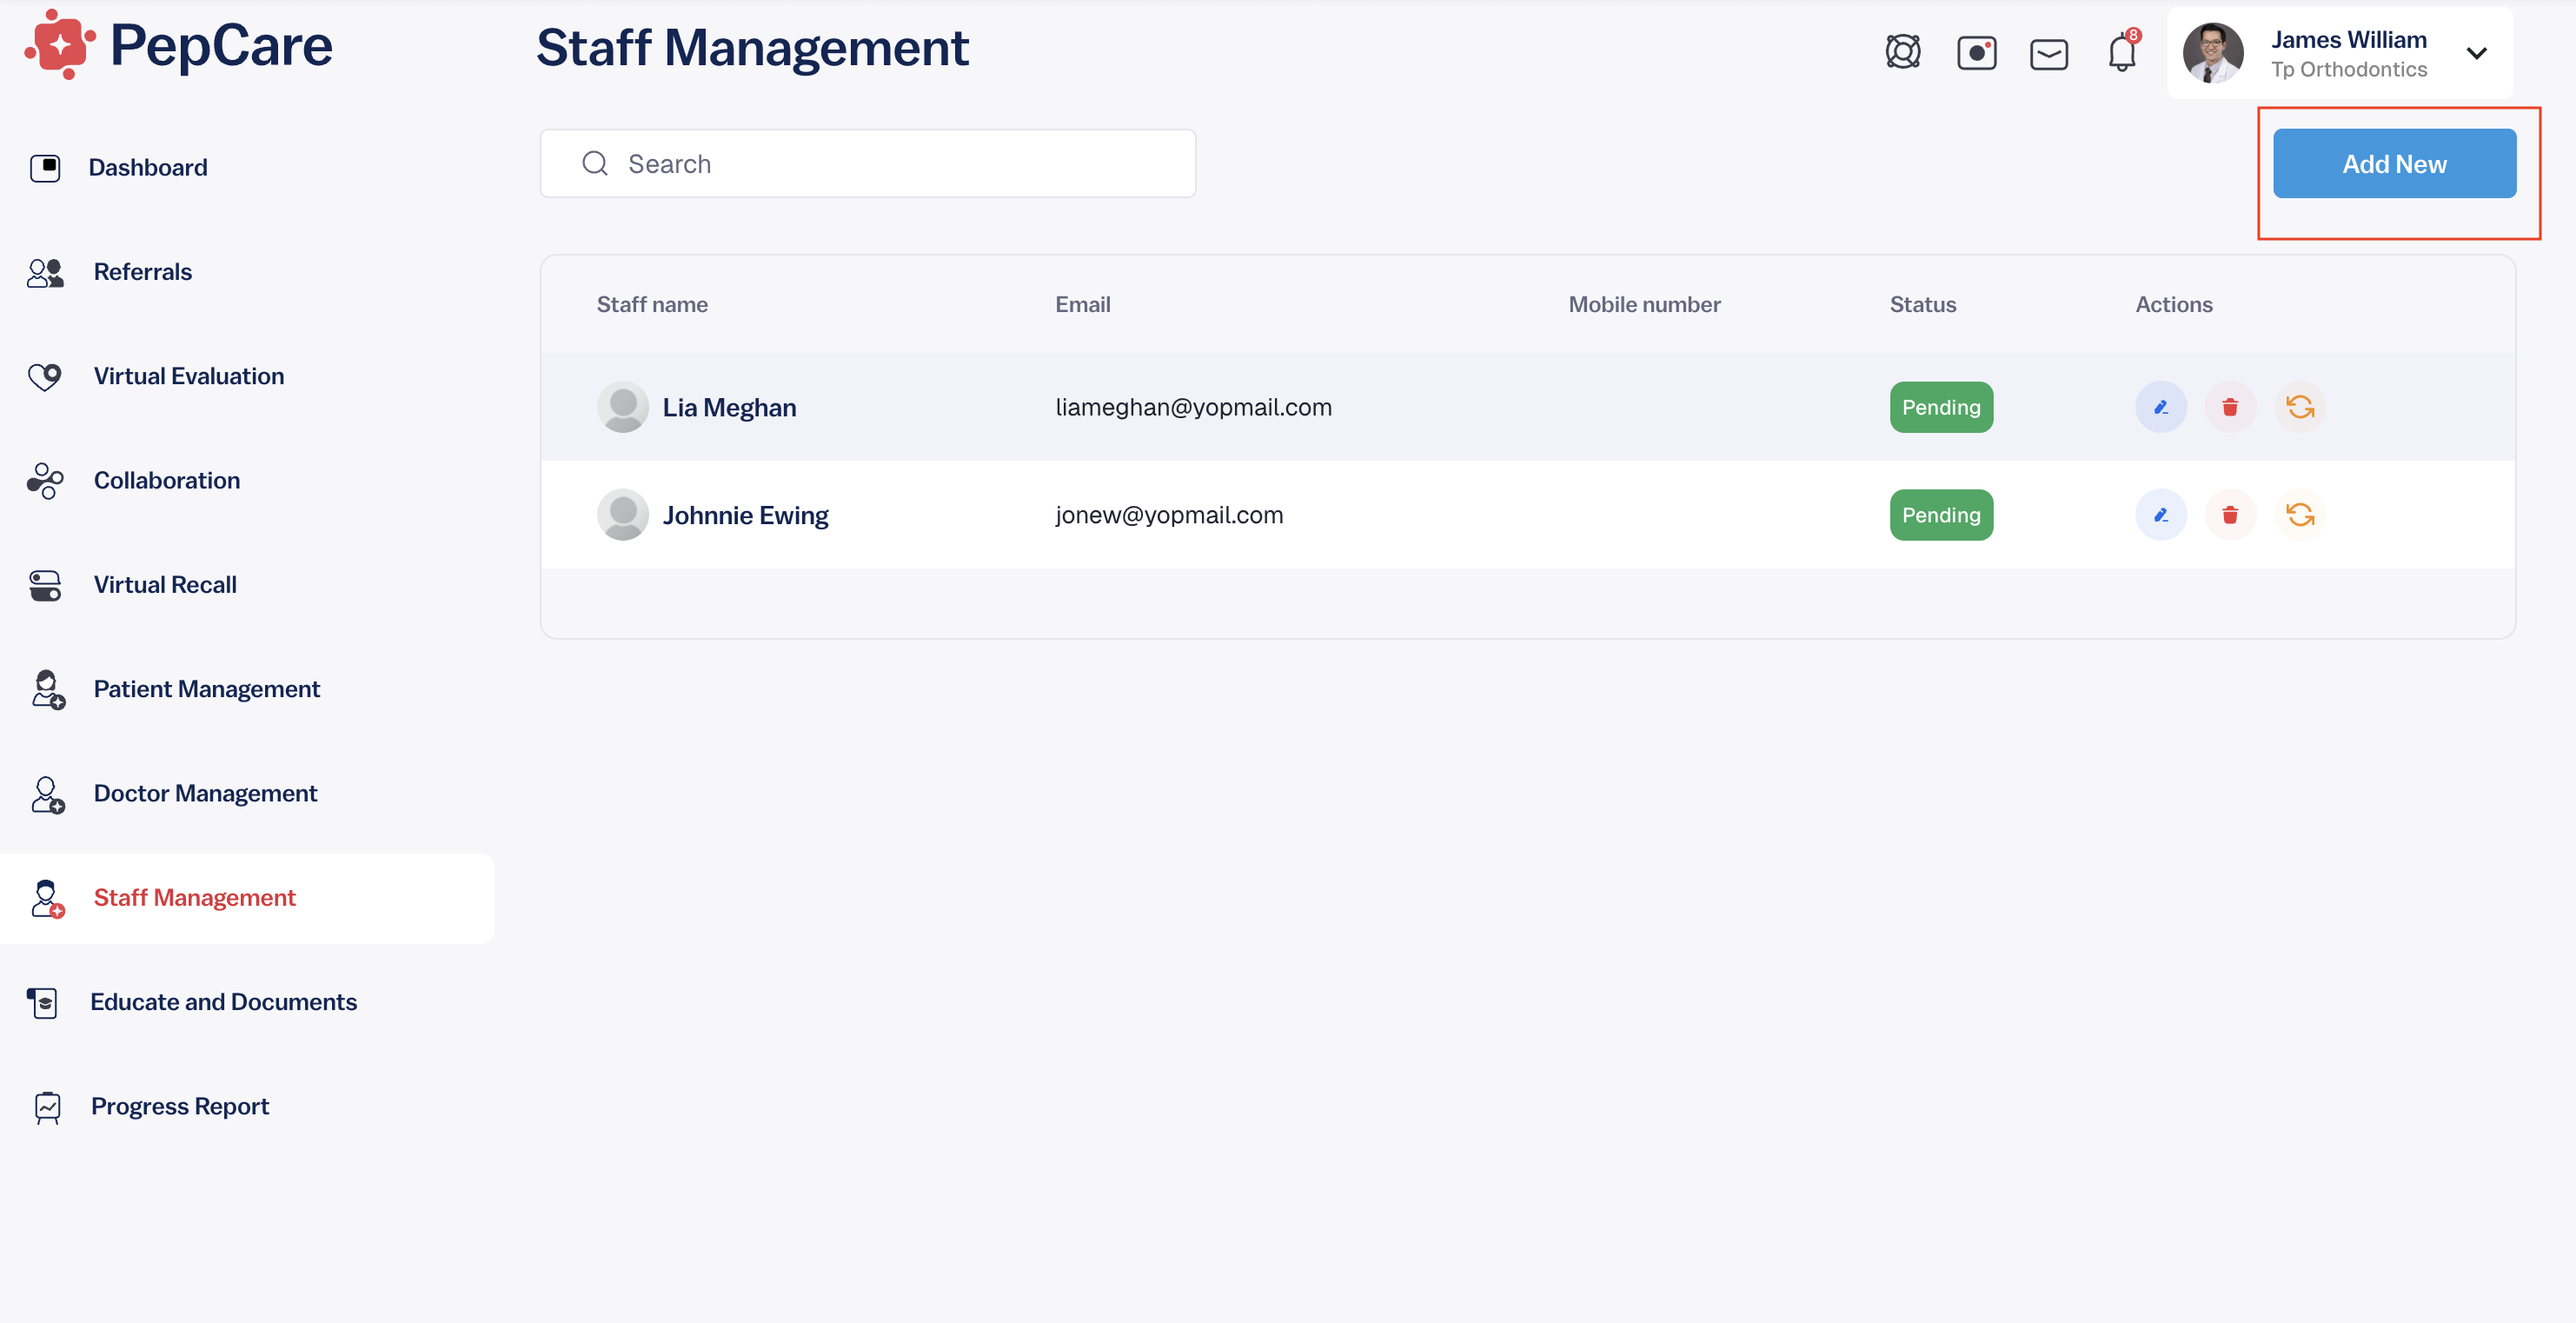Edit Johnnie Ewing staff entry

pyautogui.click(x=2161, y=515)
